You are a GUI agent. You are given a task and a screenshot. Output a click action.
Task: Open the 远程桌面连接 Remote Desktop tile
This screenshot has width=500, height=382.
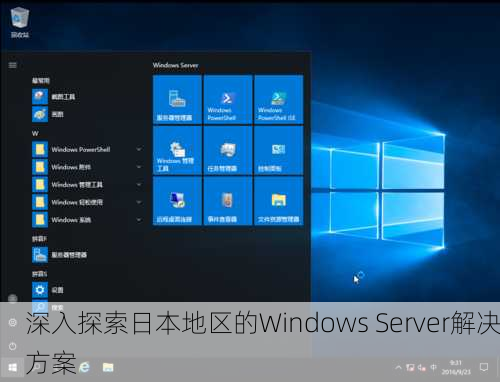click(177, 201)
